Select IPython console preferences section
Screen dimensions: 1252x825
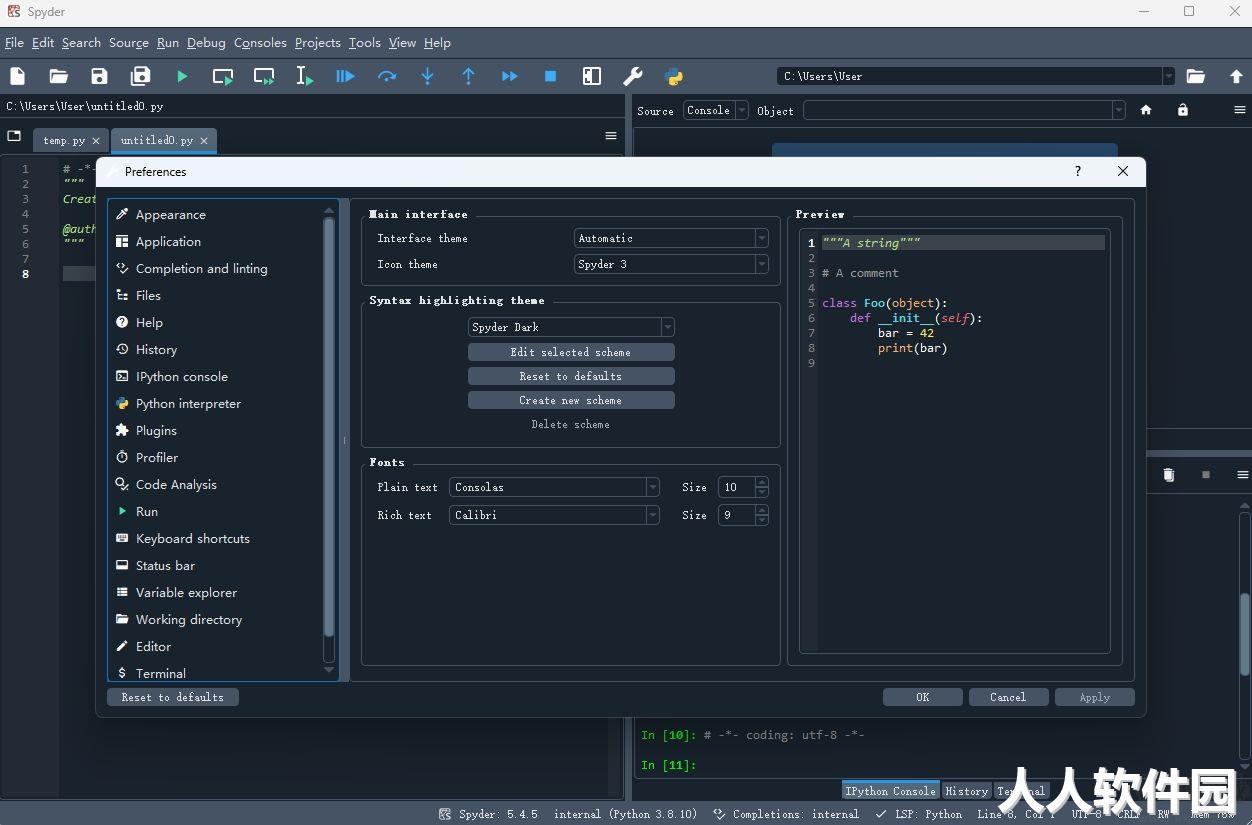click(215, 376)
